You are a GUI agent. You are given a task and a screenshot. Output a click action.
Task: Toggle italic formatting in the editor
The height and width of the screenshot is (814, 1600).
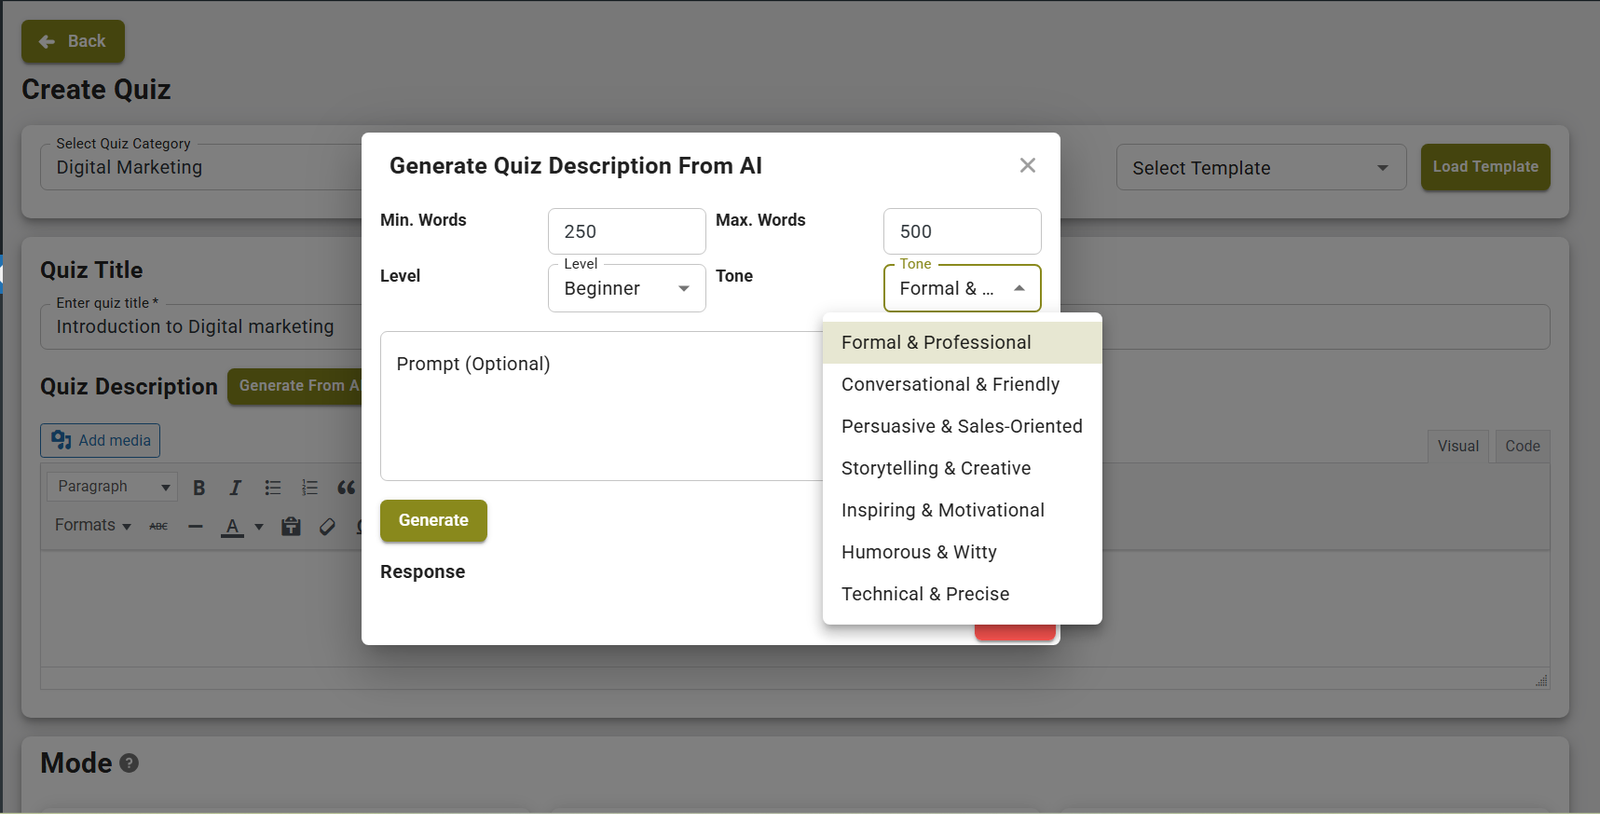point(235,487)
